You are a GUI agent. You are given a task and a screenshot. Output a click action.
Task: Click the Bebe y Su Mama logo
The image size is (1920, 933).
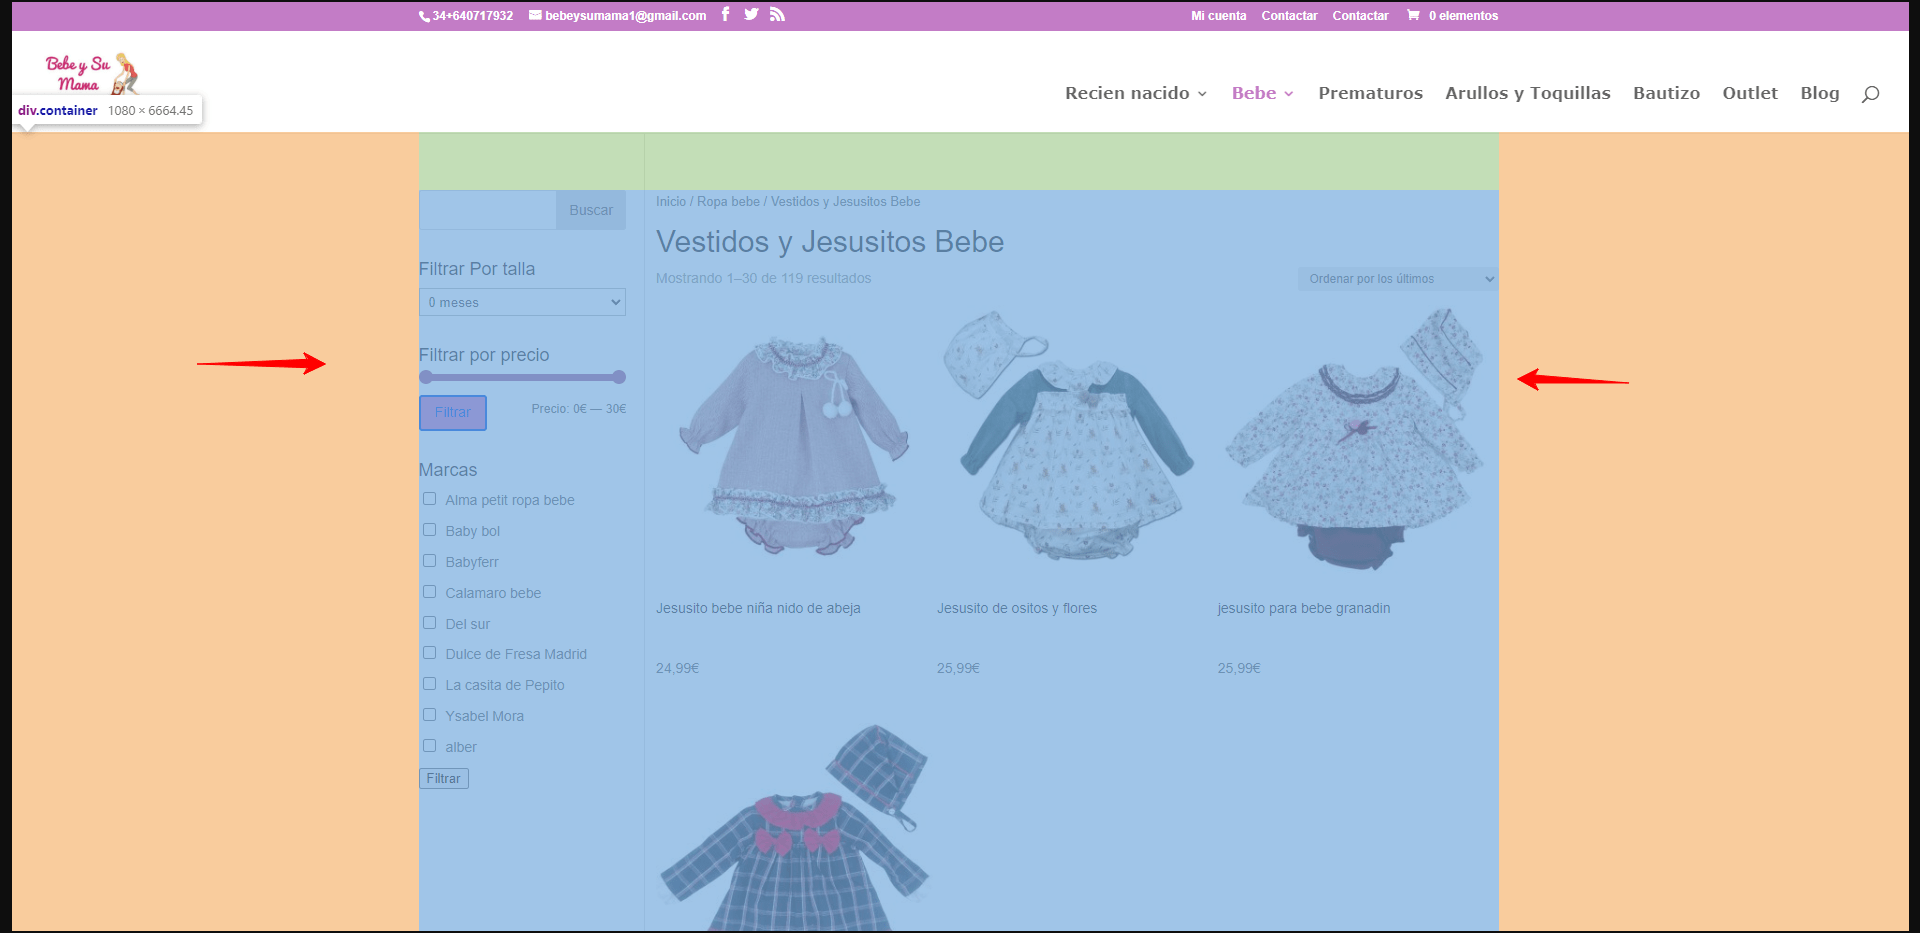pos(91,73)
